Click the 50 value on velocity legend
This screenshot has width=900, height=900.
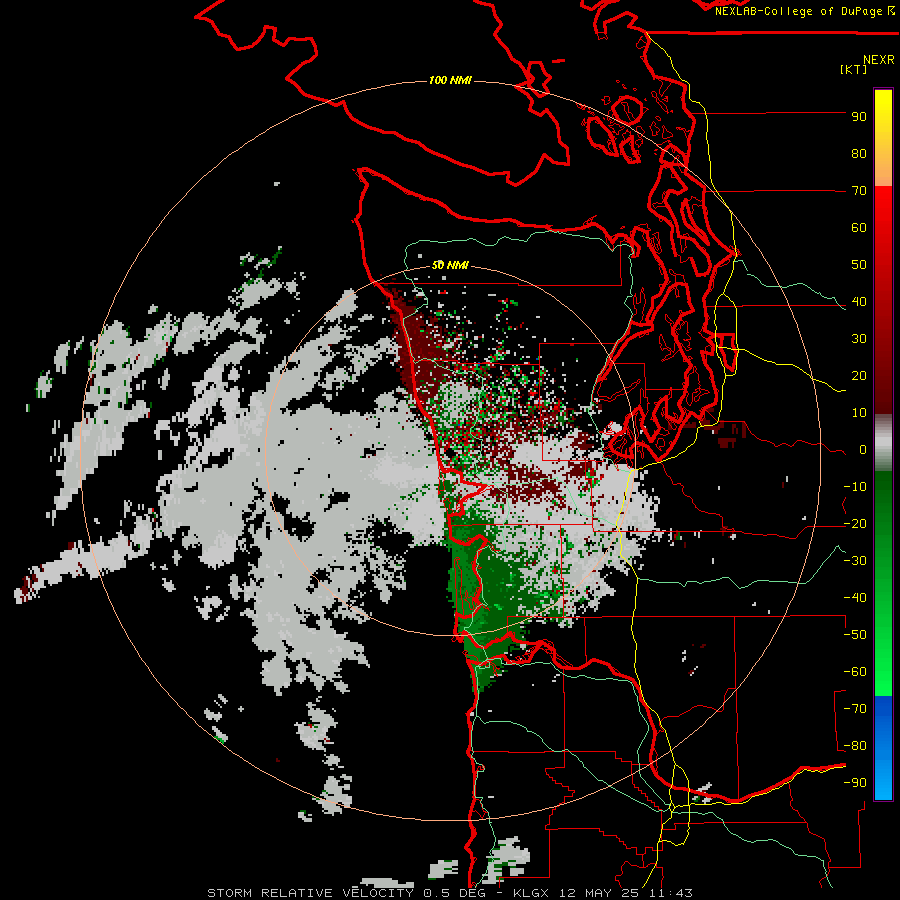(x=859, y=265)
